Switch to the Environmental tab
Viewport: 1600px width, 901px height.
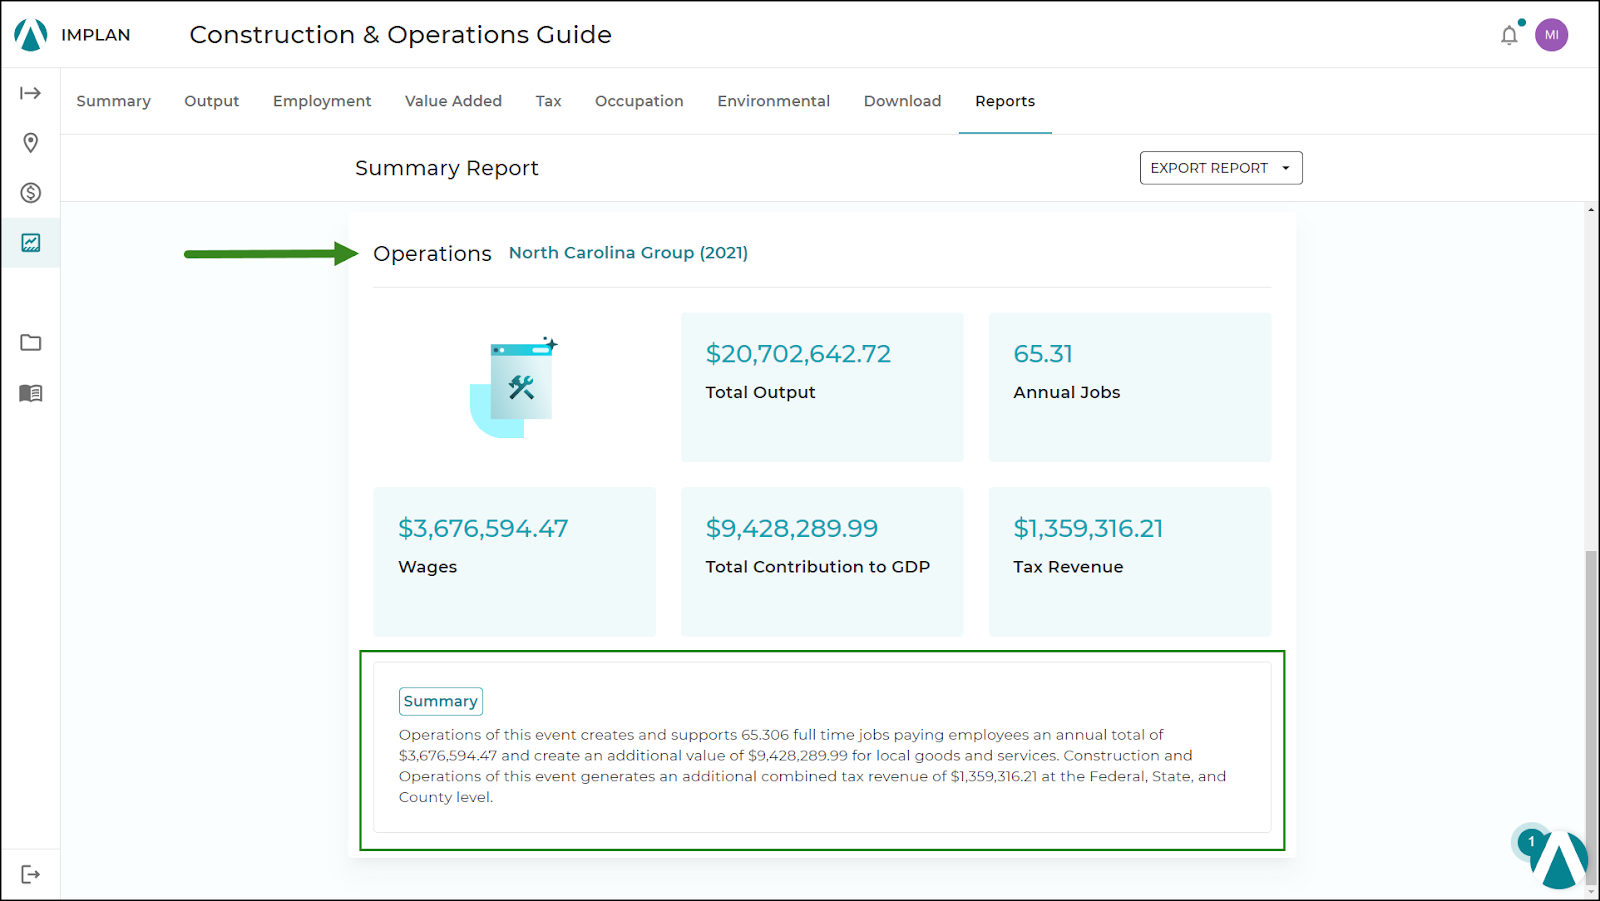(x=773, y=101)
